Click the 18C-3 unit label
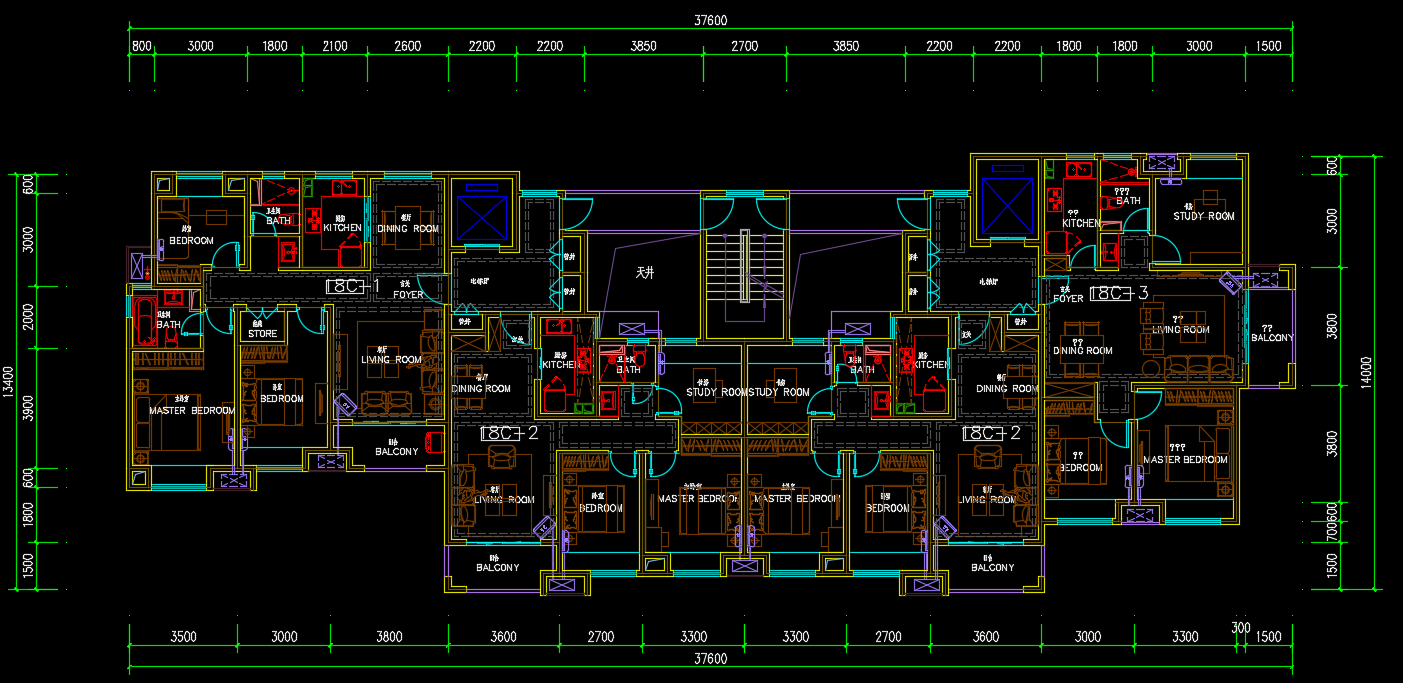1403x683 pixels. 1118,294
